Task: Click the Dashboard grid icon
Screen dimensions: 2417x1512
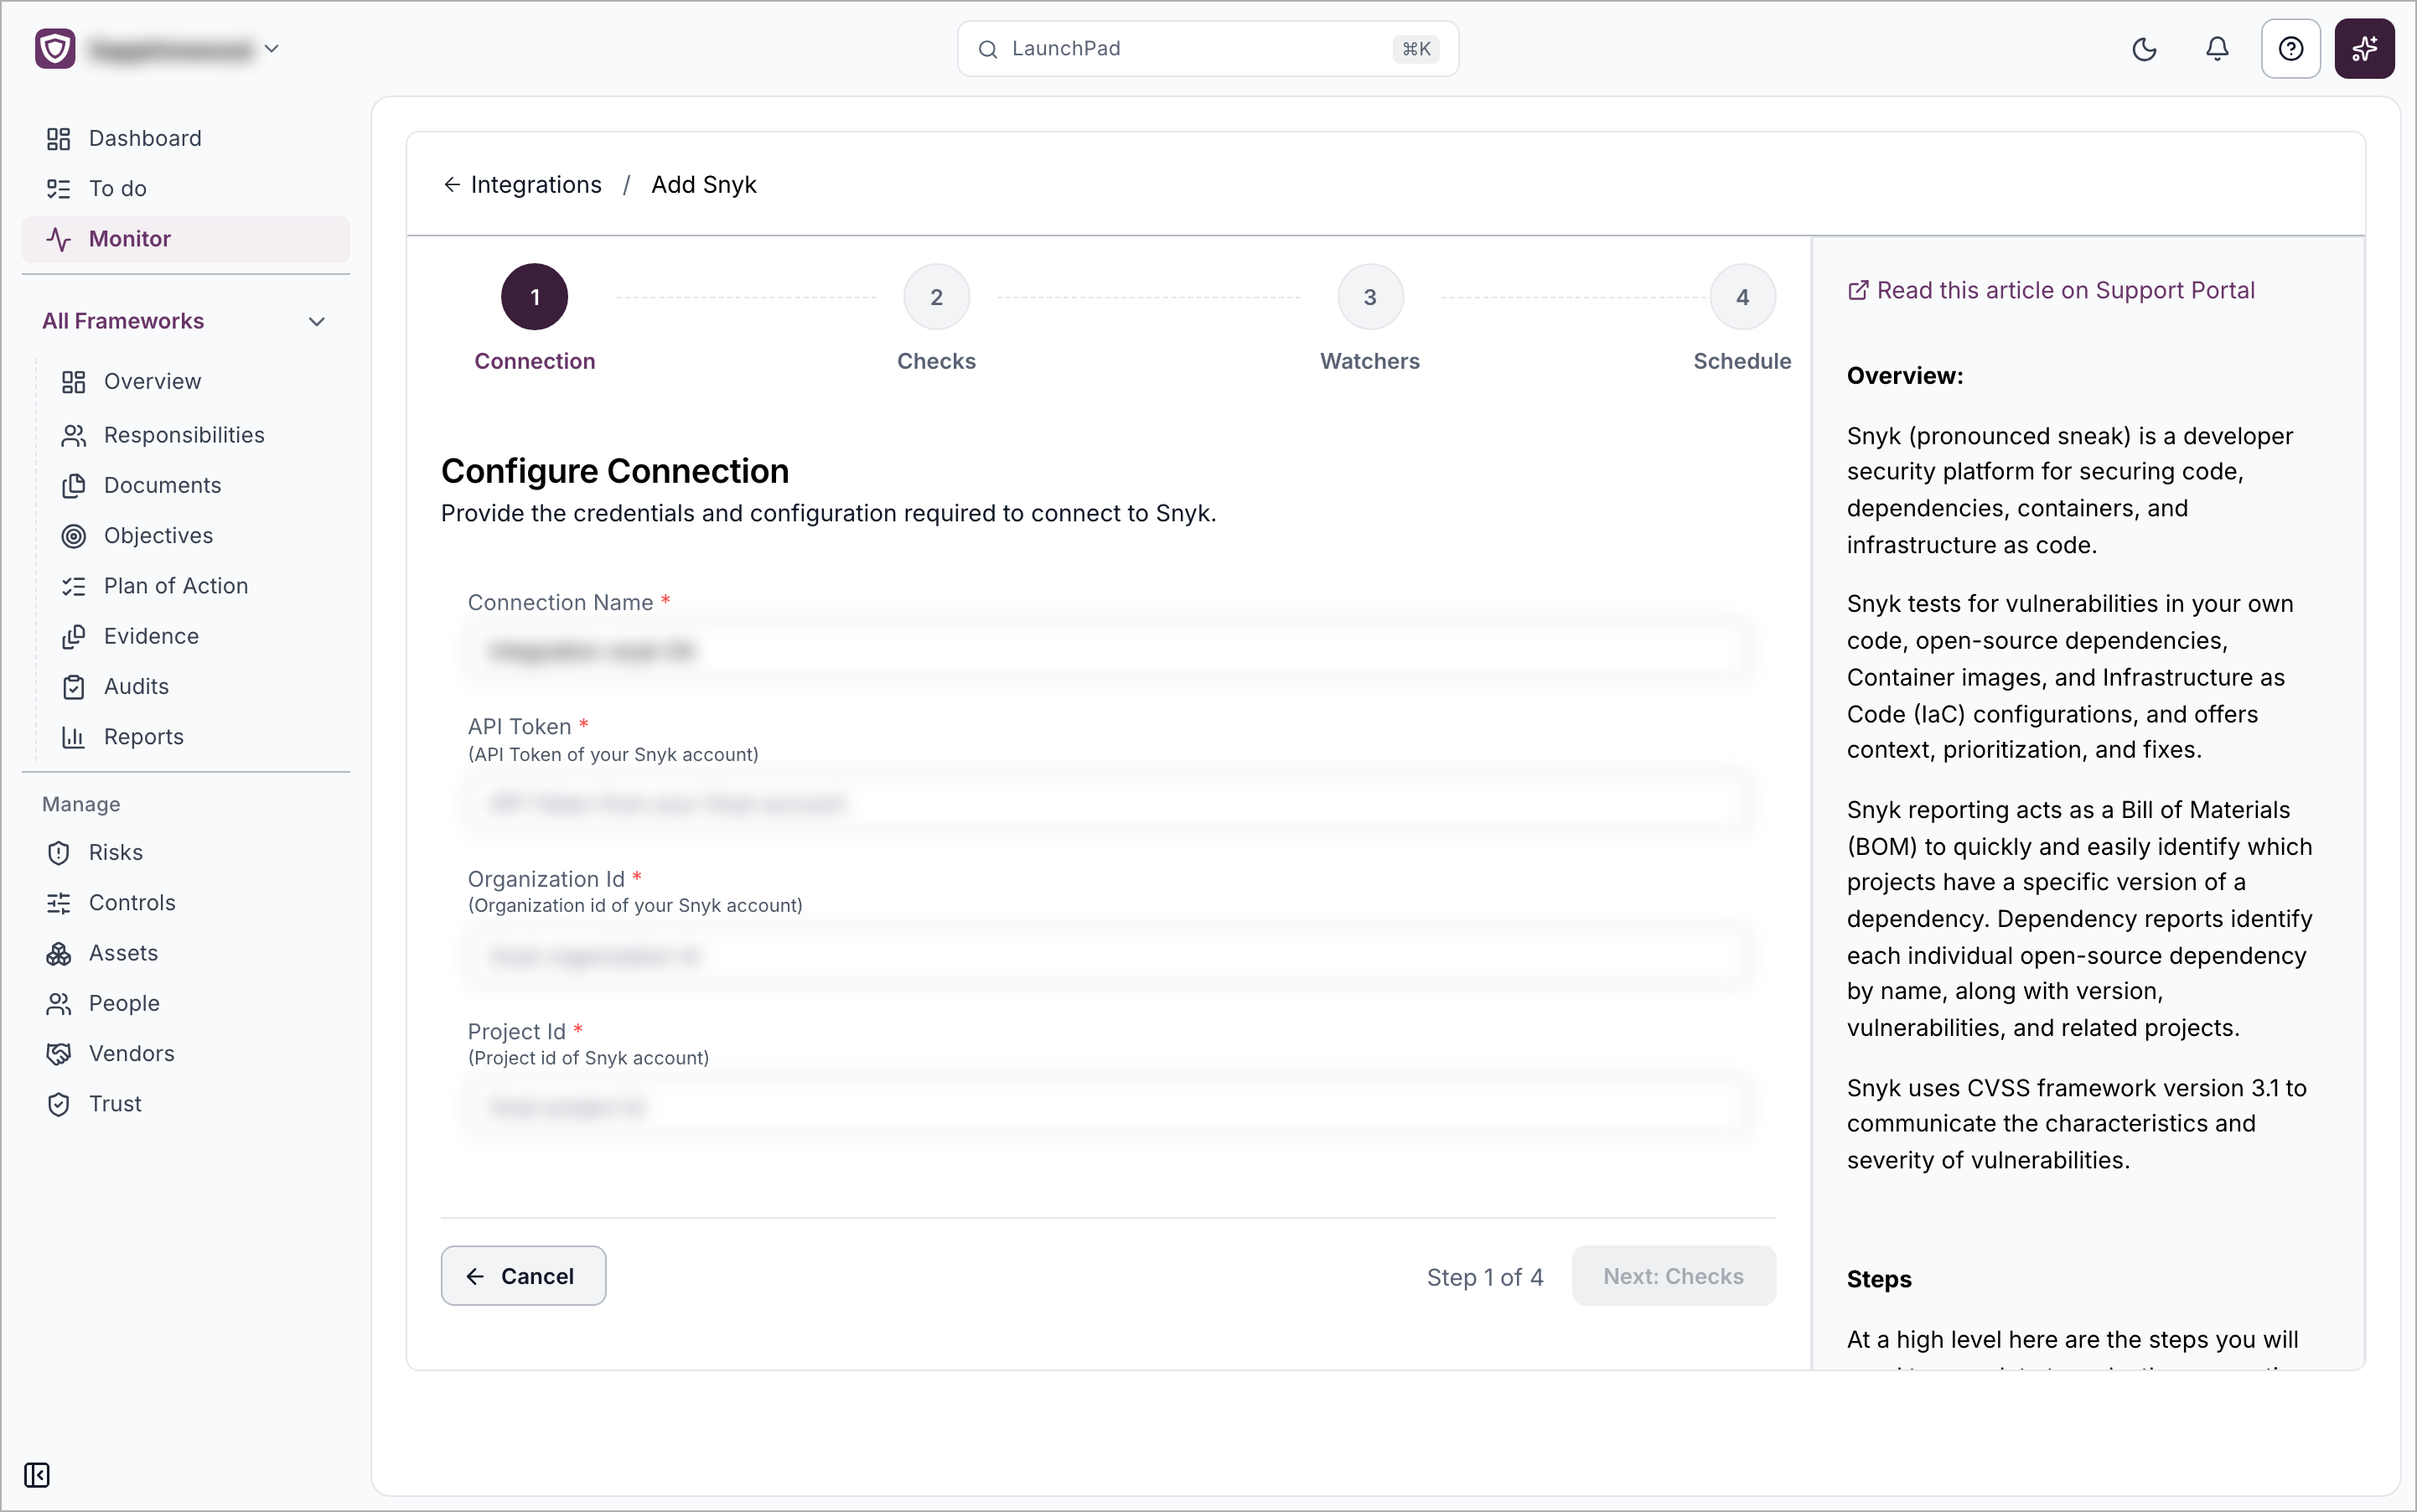Action: point(59,138)
